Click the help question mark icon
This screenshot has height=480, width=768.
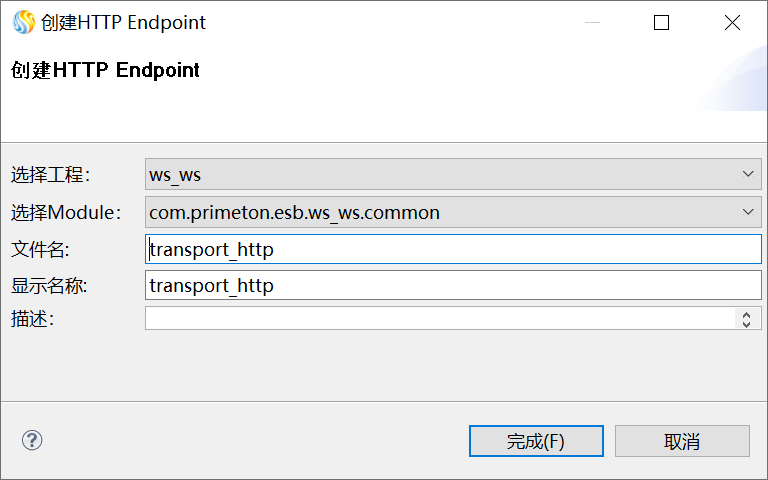pyautogui.click(x=32, y=440)
